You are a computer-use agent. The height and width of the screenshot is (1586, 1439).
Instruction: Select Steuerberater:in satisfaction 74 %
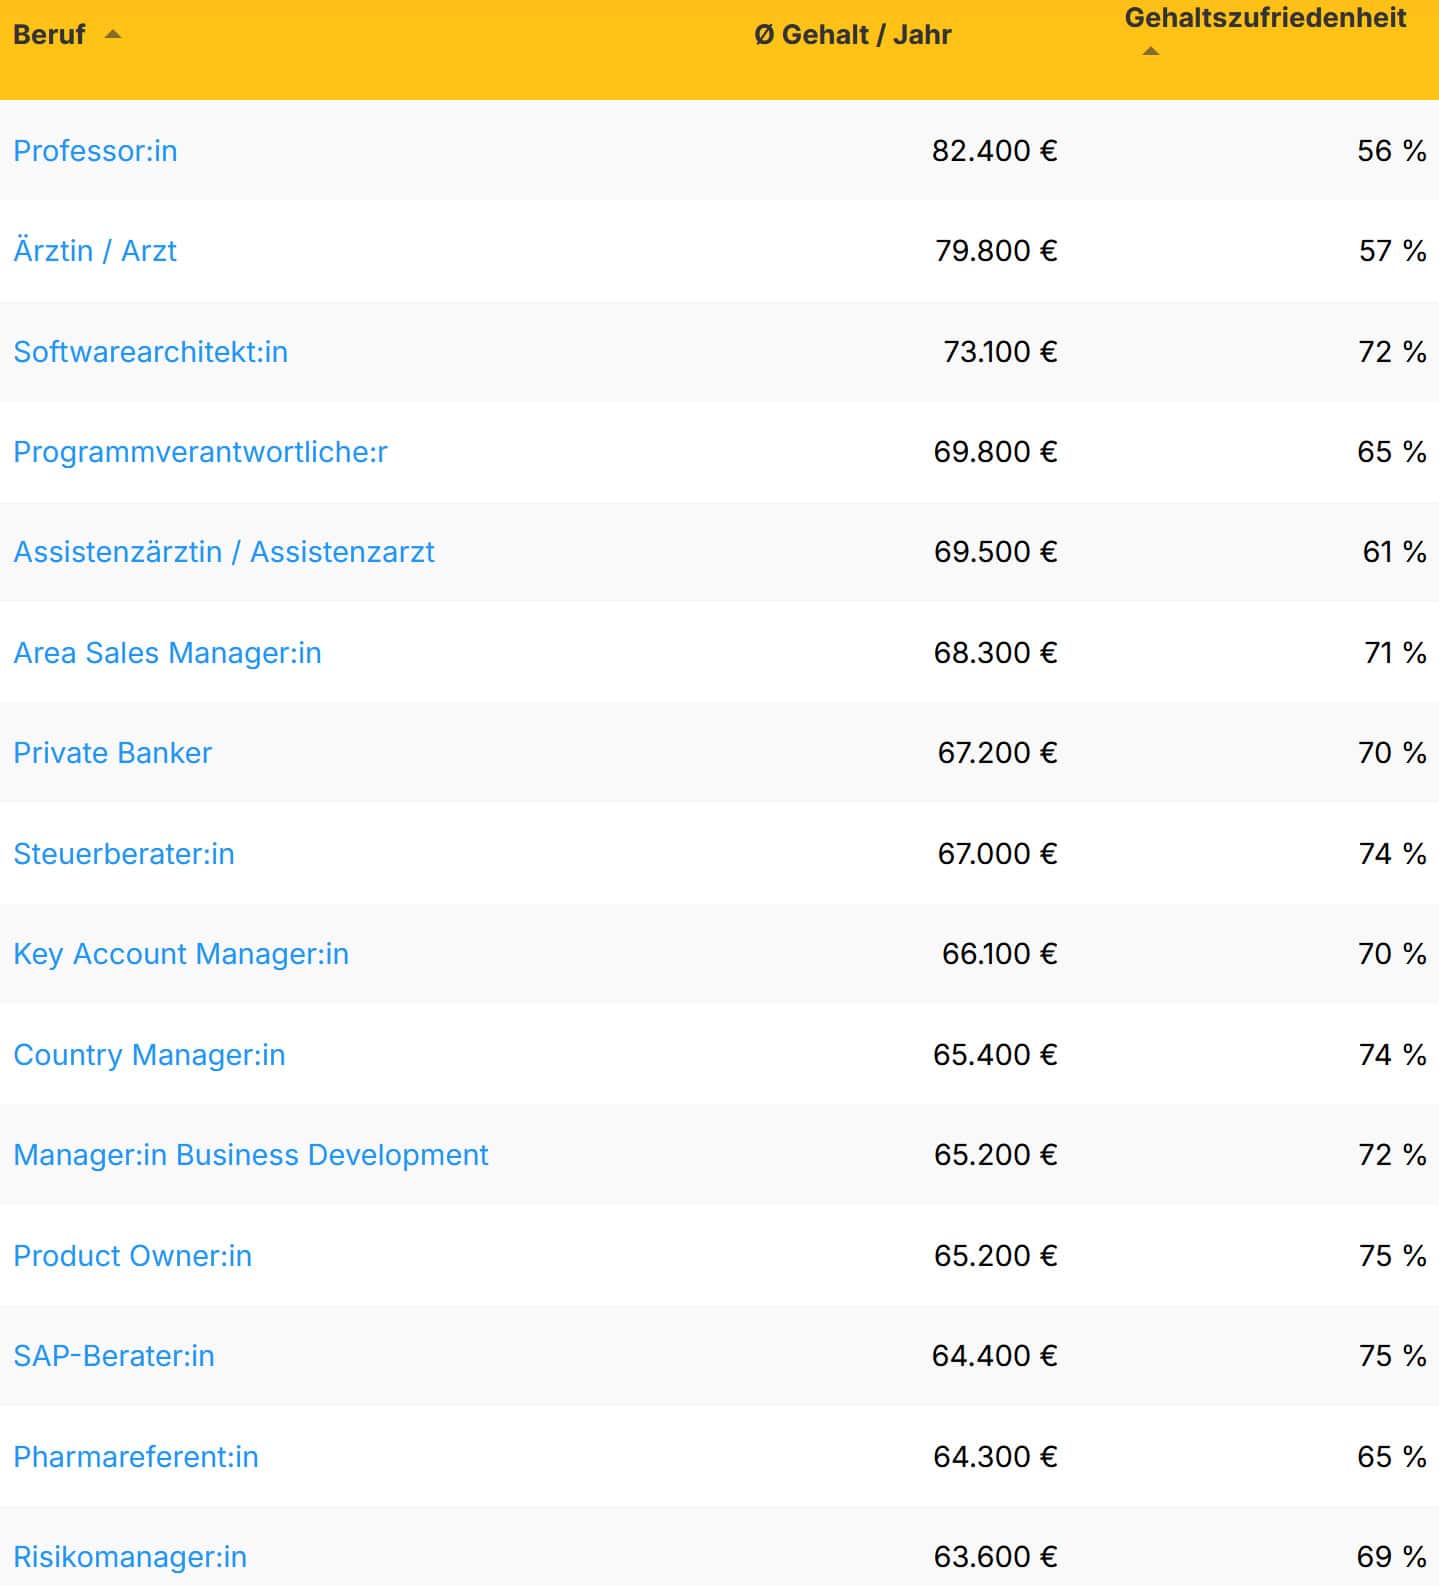pyautogui.click(x=1392, y=854)
